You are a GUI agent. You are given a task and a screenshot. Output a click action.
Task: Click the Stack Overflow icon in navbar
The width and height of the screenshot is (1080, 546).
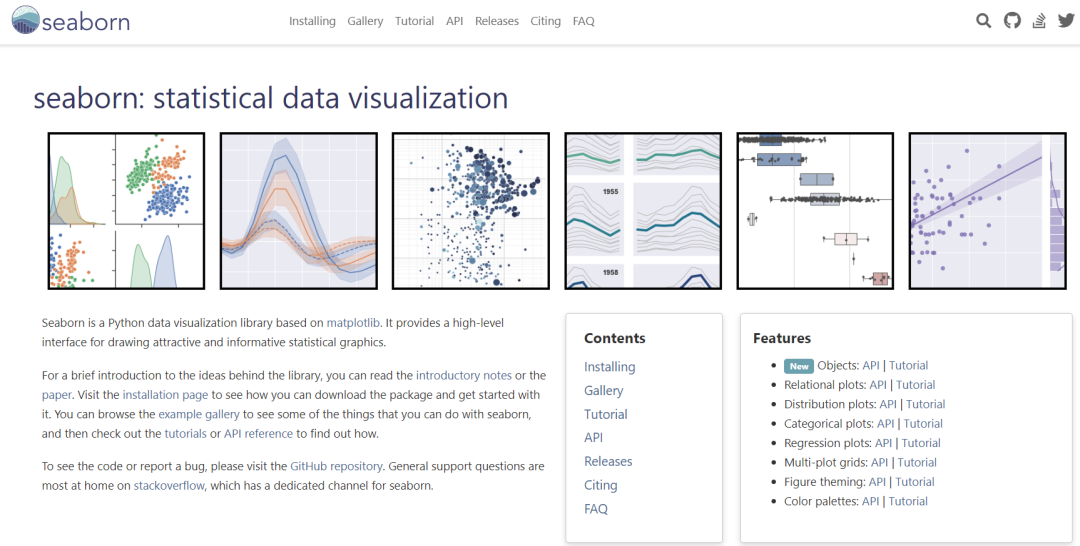click(1039, 21)
